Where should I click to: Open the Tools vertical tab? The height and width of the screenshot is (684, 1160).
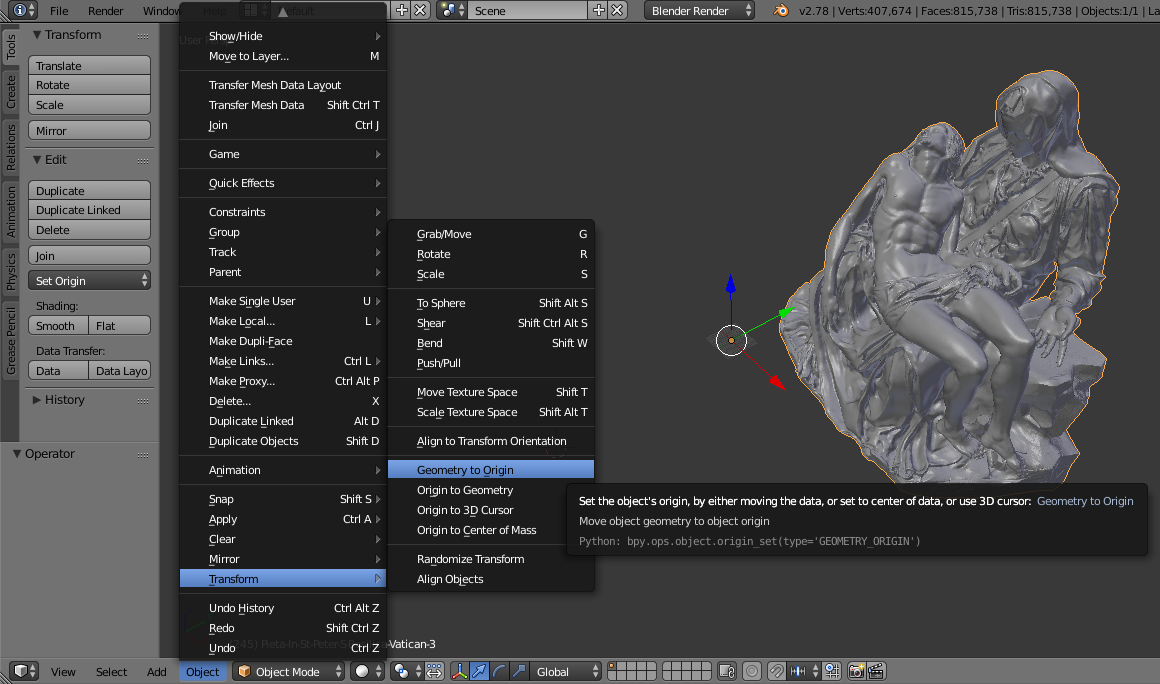pyautogui.click(x=10, y=47)
